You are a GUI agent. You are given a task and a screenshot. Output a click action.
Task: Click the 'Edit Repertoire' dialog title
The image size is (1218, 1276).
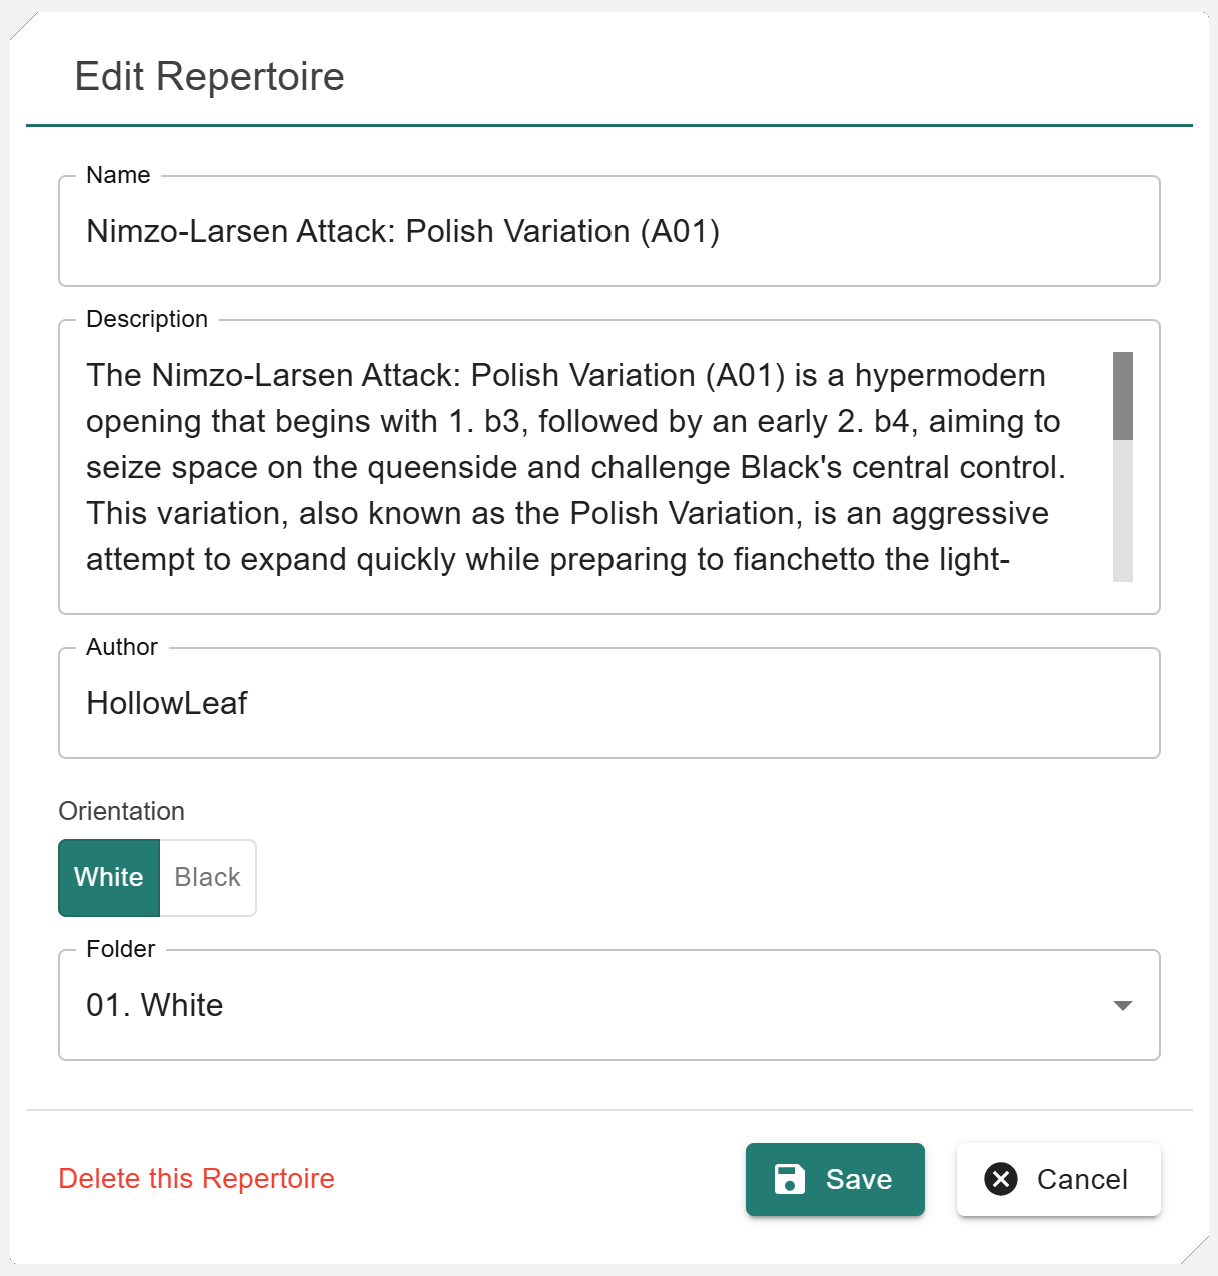(209, 77)
